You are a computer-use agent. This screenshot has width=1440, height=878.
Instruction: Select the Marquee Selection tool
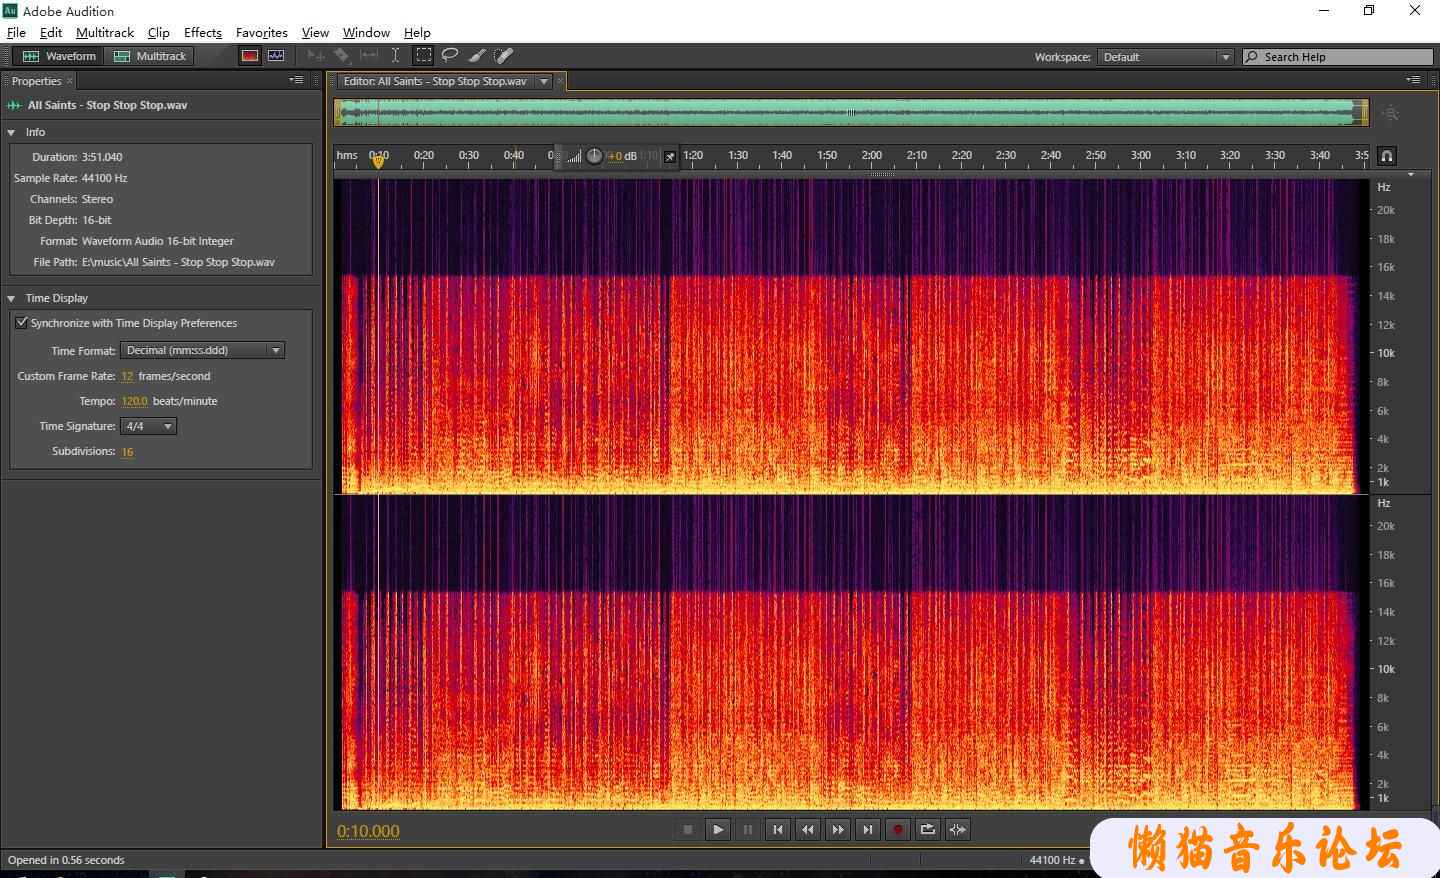pyautogui.click(x=424, y=56)
